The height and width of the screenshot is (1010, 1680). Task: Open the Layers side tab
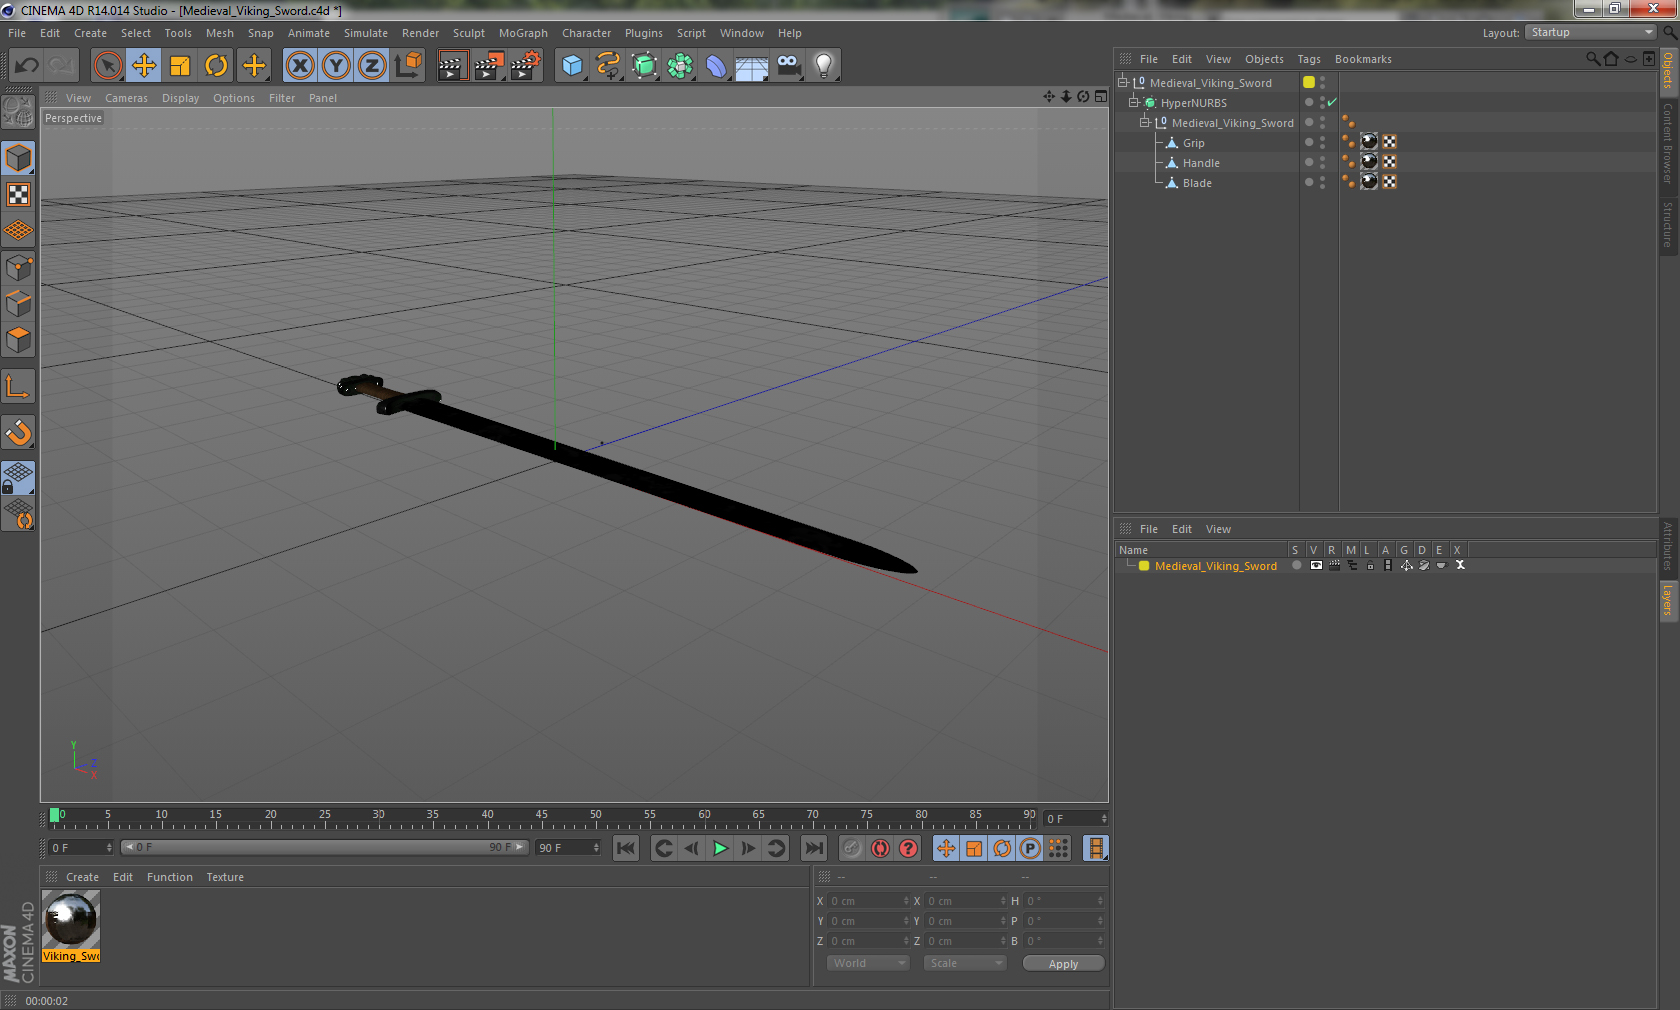pos(1668,601)
